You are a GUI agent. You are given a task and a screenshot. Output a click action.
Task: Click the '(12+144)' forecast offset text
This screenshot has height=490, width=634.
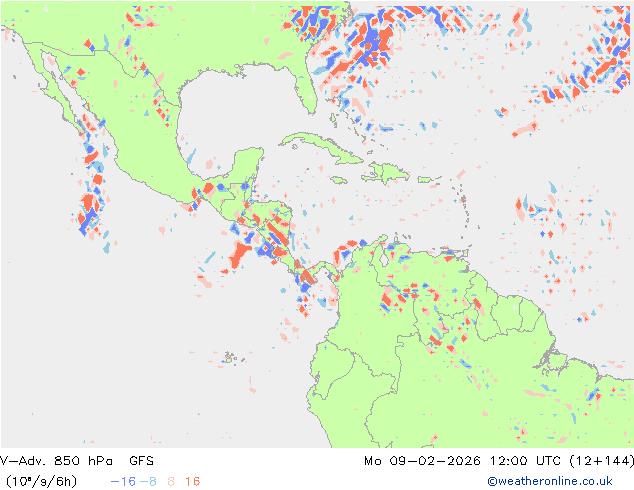pyautogui.click(x=601, y=461)
